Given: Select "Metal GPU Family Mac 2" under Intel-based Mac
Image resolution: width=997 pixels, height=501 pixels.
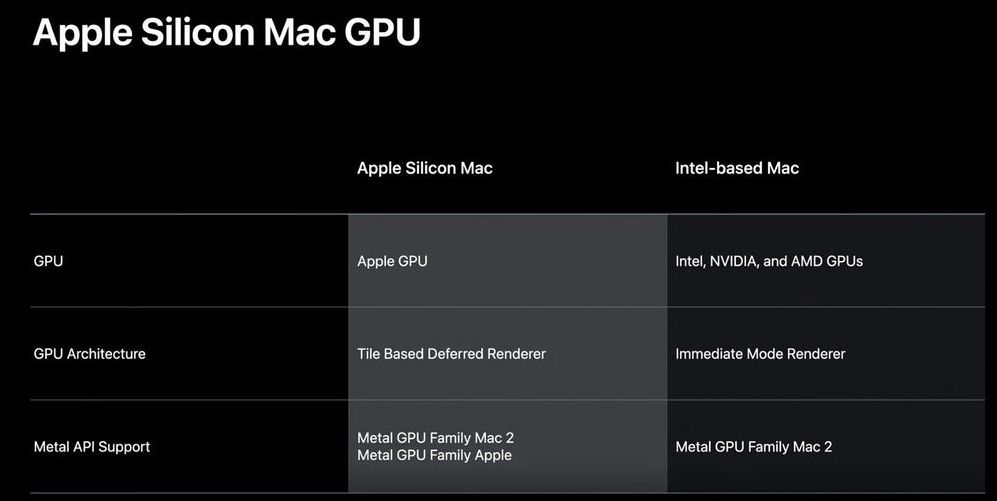Looking at the screenshot, I should point(754,447).
